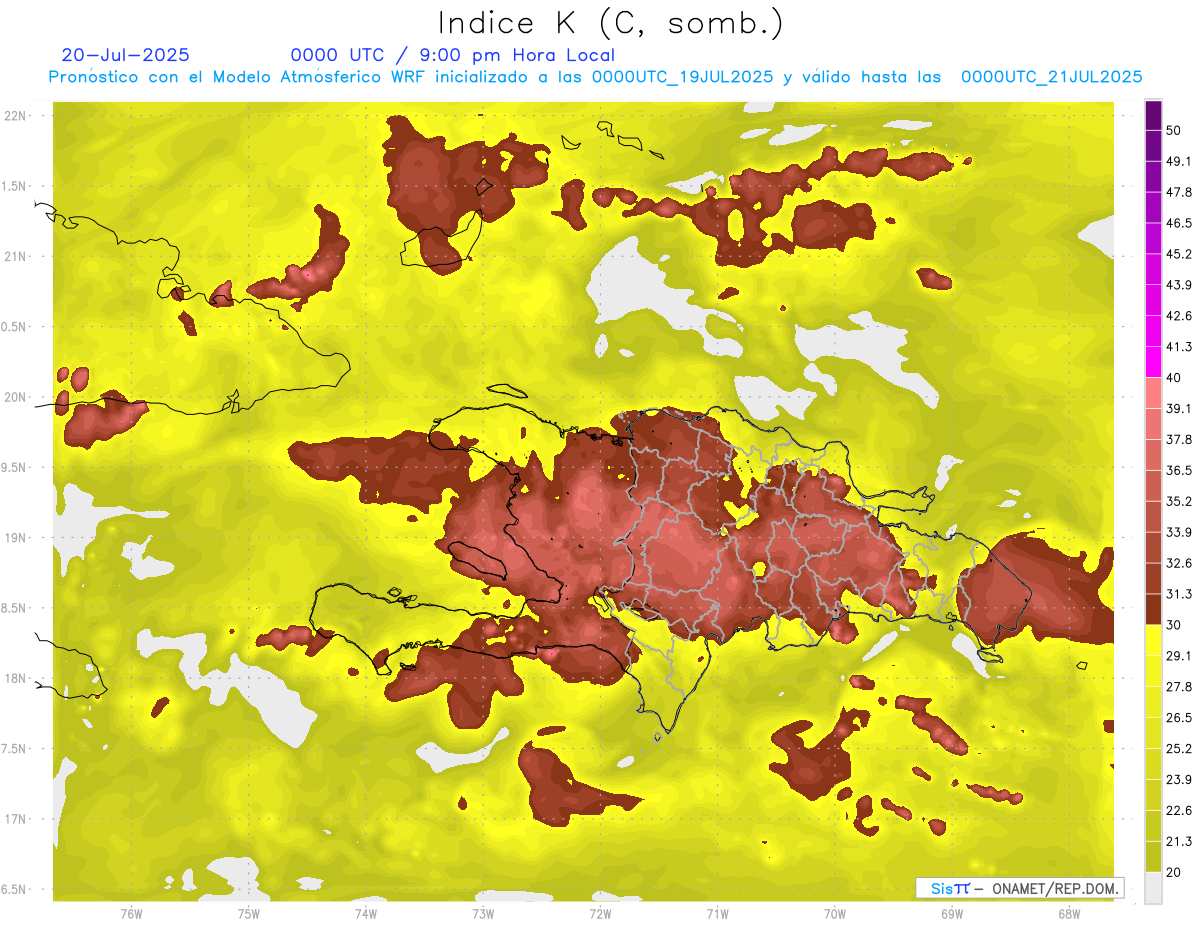Click the color scale value "50"

(x=1175, y=131)
